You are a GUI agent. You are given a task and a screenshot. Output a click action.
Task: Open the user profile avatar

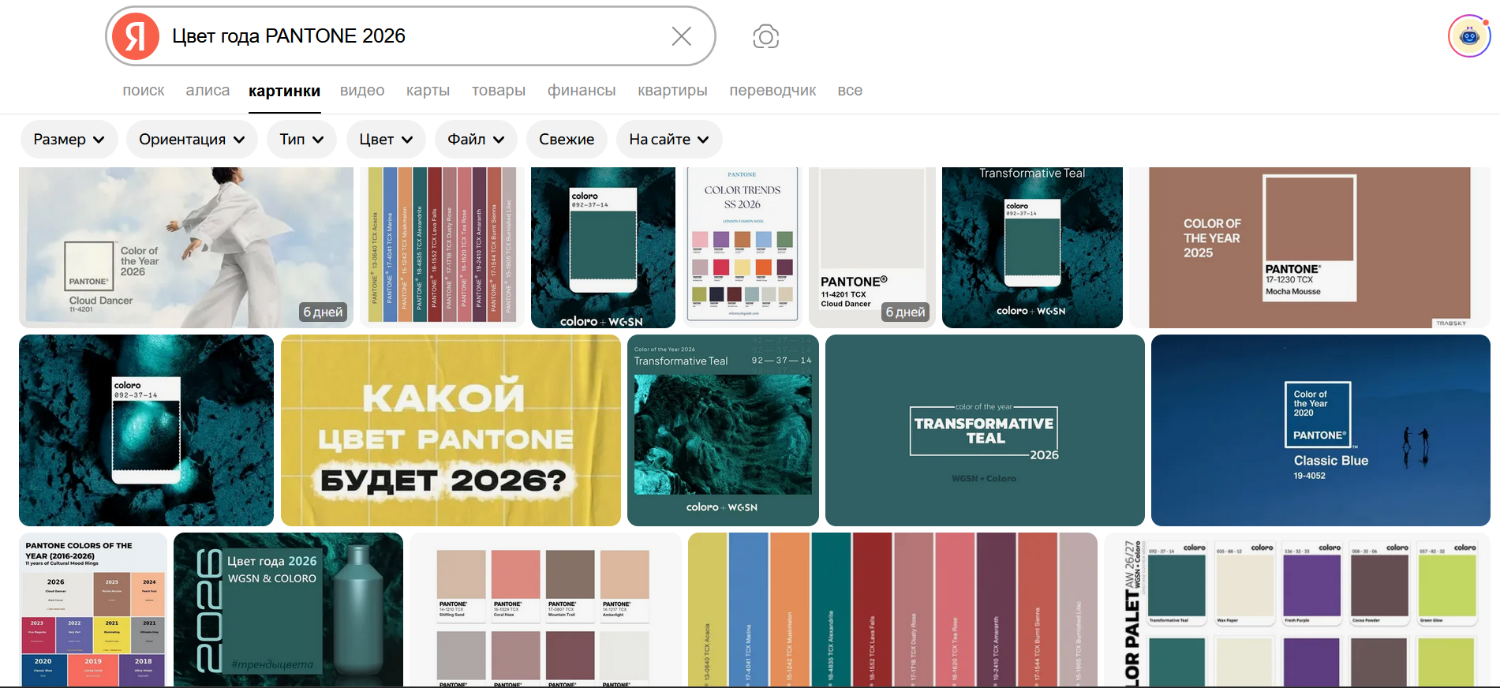[1469, 36]
